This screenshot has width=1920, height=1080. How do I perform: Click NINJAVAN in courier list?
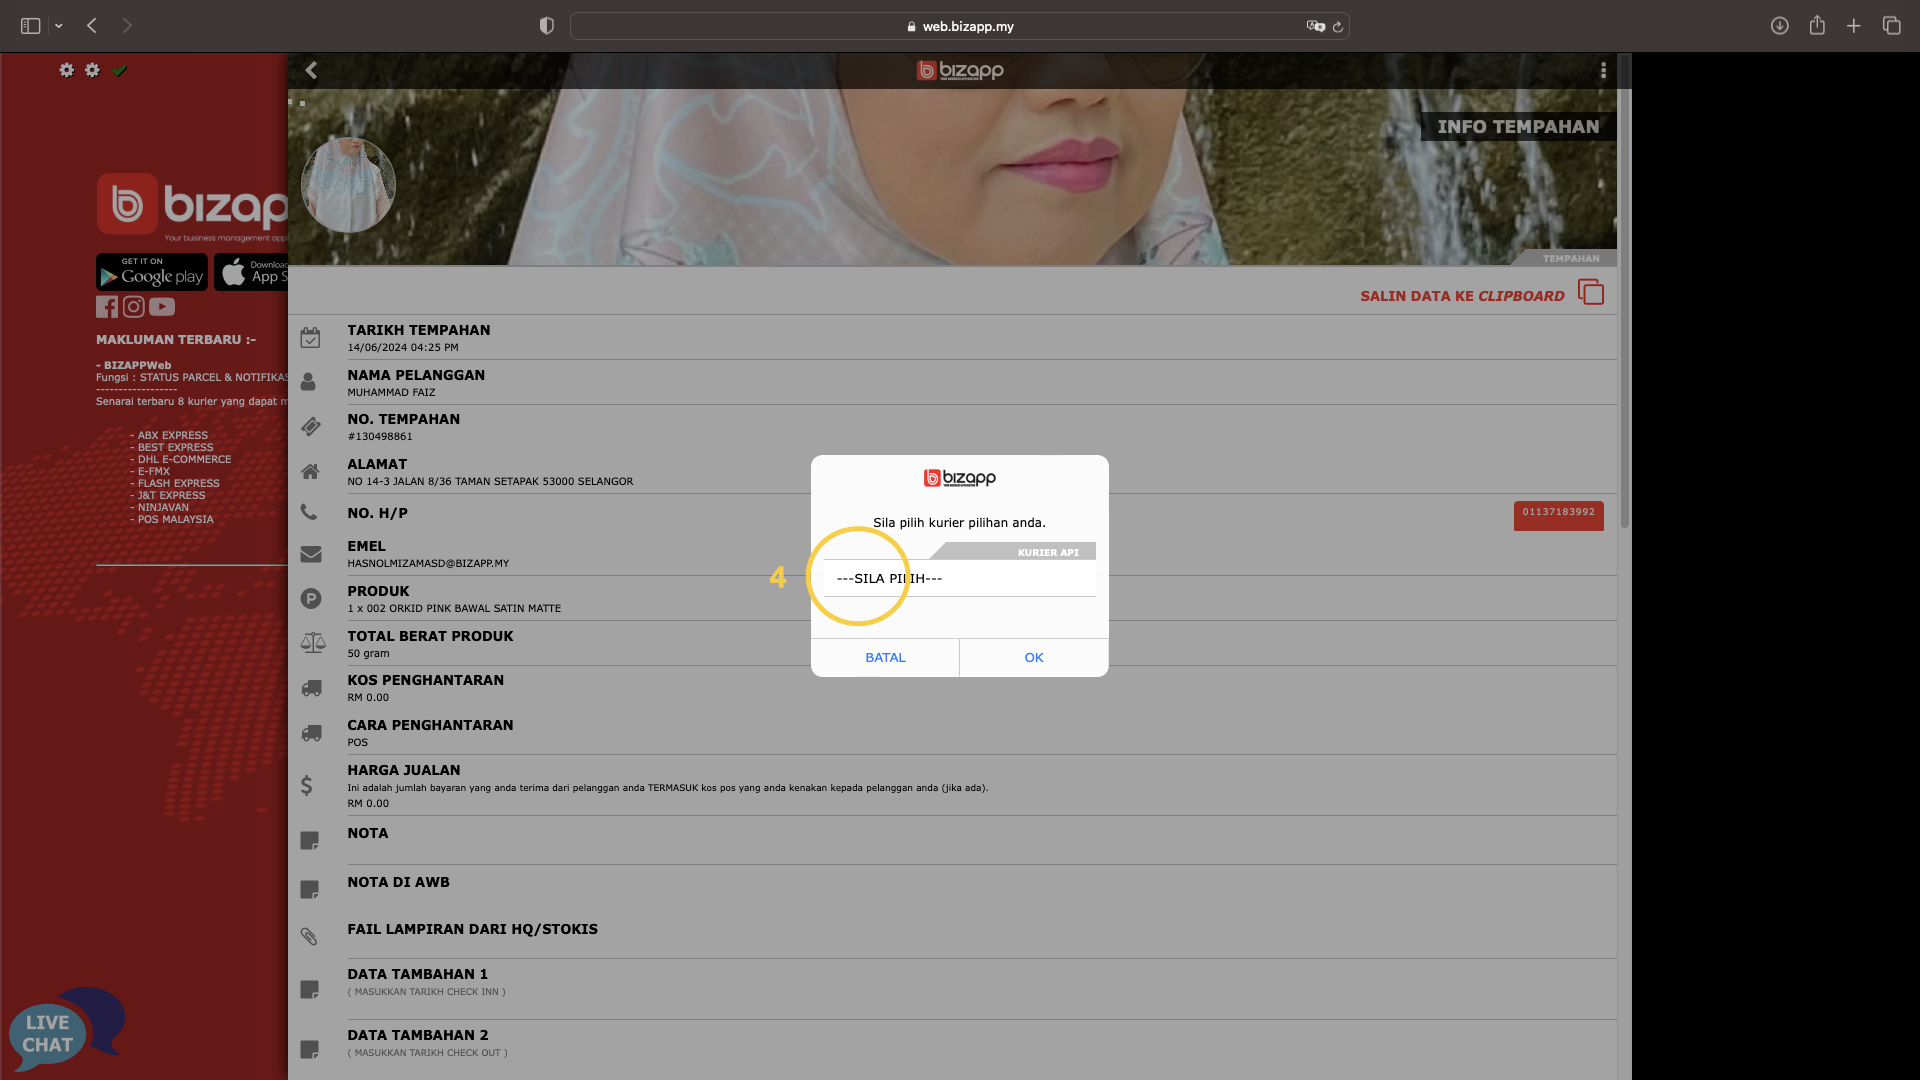[x=163, y=508]
